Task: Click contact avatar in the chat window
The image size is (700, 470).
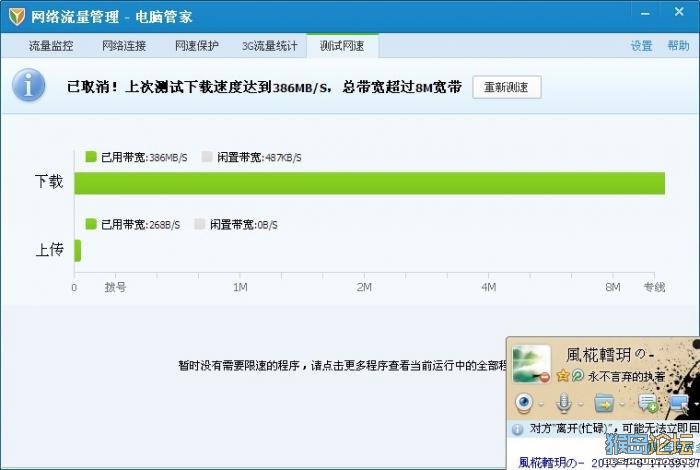Action: [531, 363]
